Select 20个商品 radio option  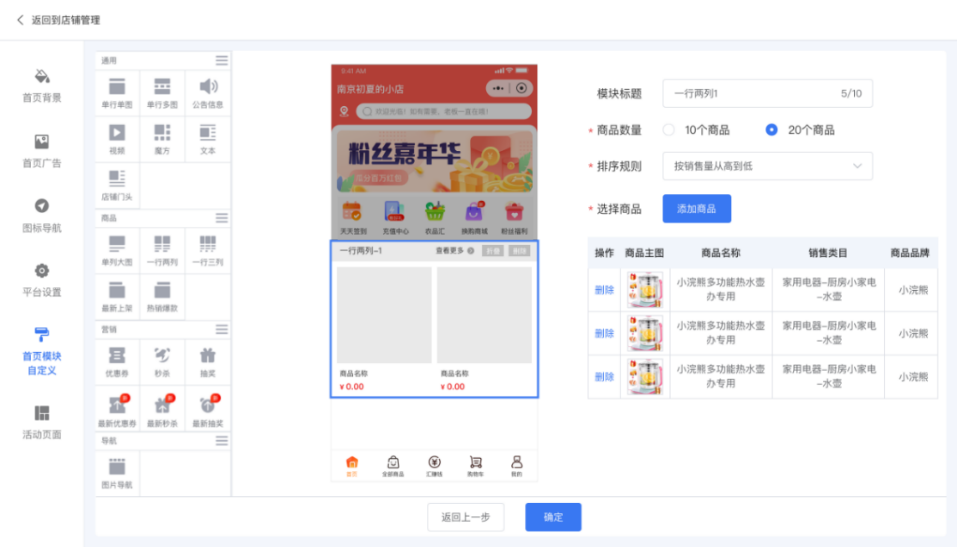[771, 130]
